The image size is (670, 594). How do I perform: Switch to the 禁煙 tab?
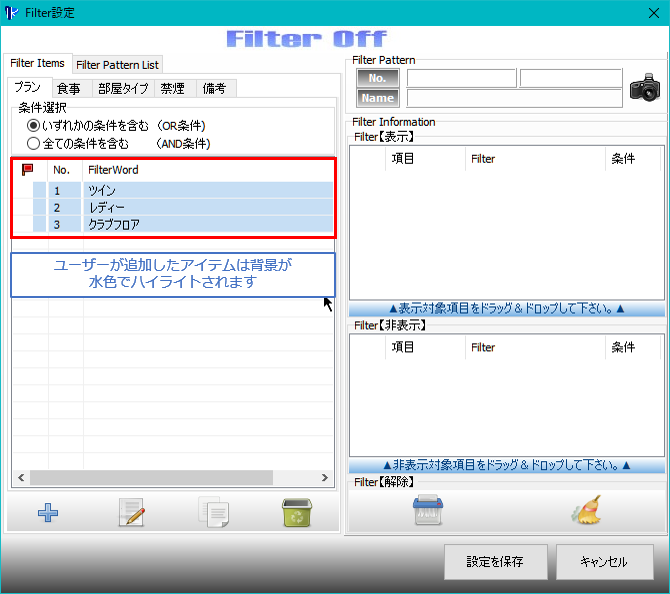click(x=172, y=88)
